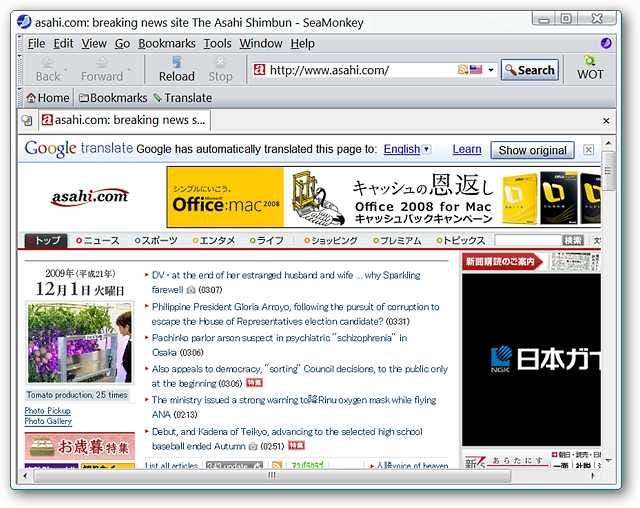Open the Photo Gallery link

point(48,421)
